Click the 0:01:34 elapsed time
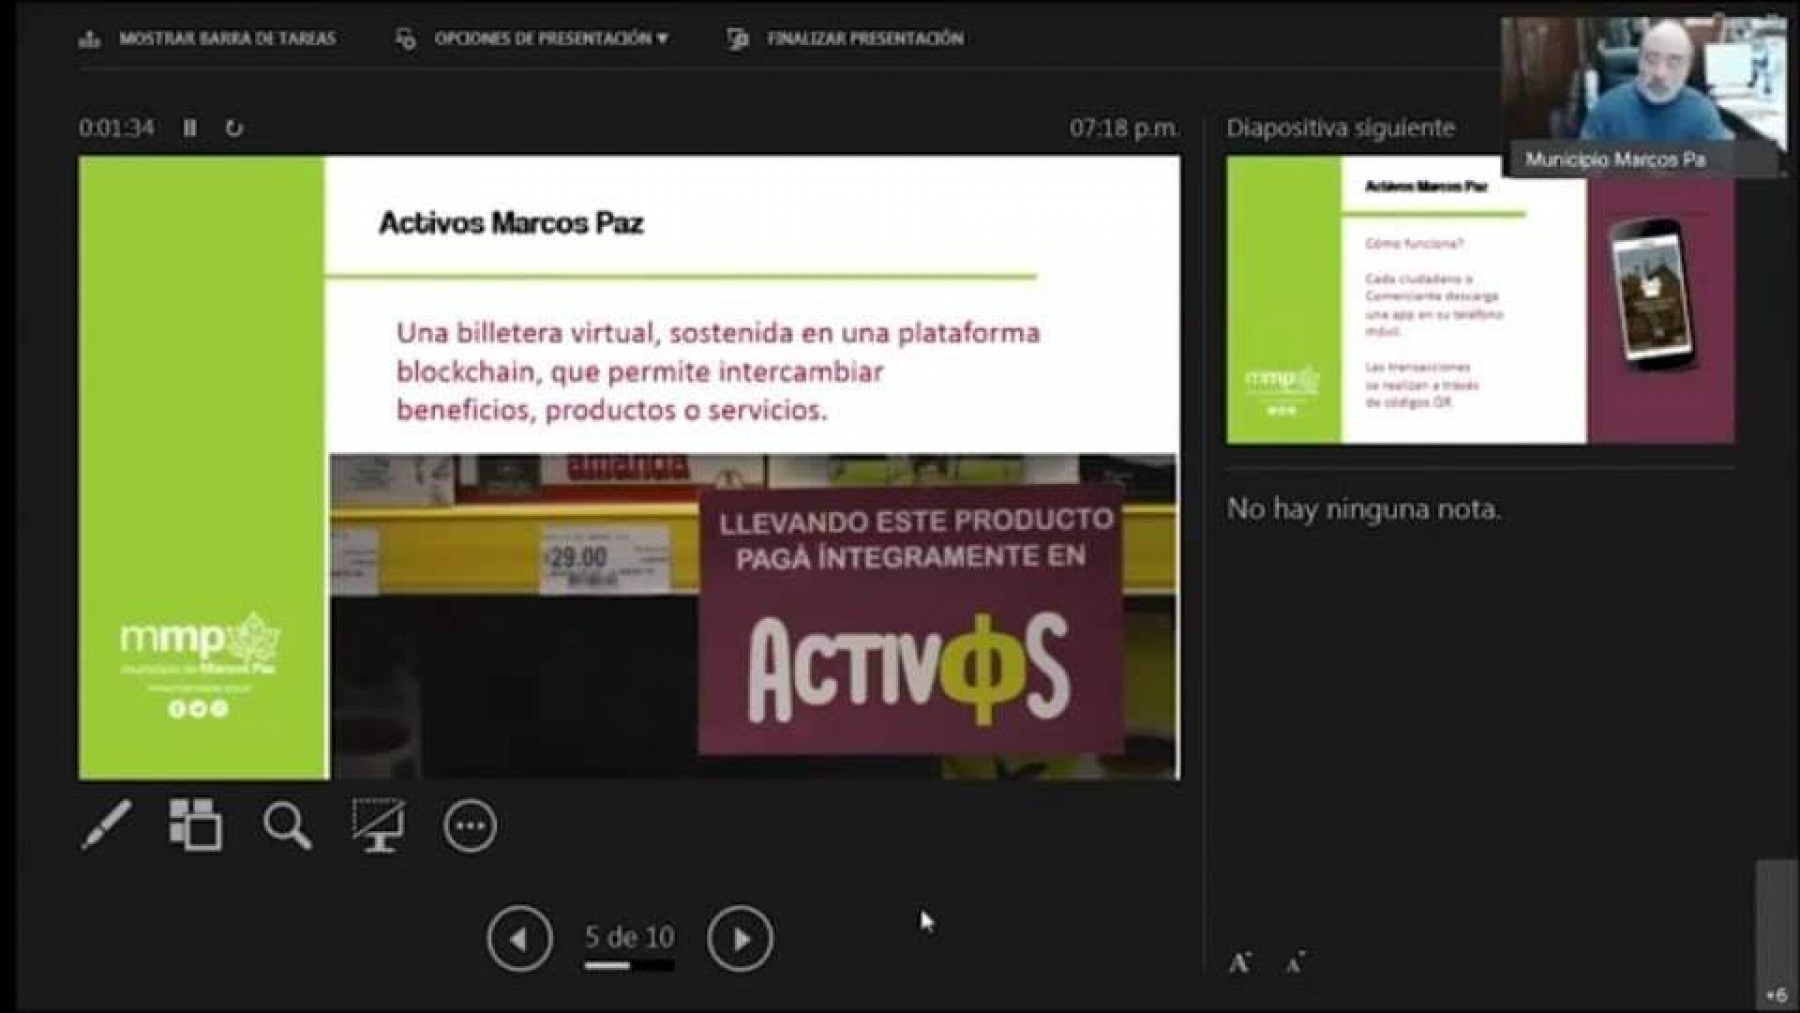 (117, 128)
